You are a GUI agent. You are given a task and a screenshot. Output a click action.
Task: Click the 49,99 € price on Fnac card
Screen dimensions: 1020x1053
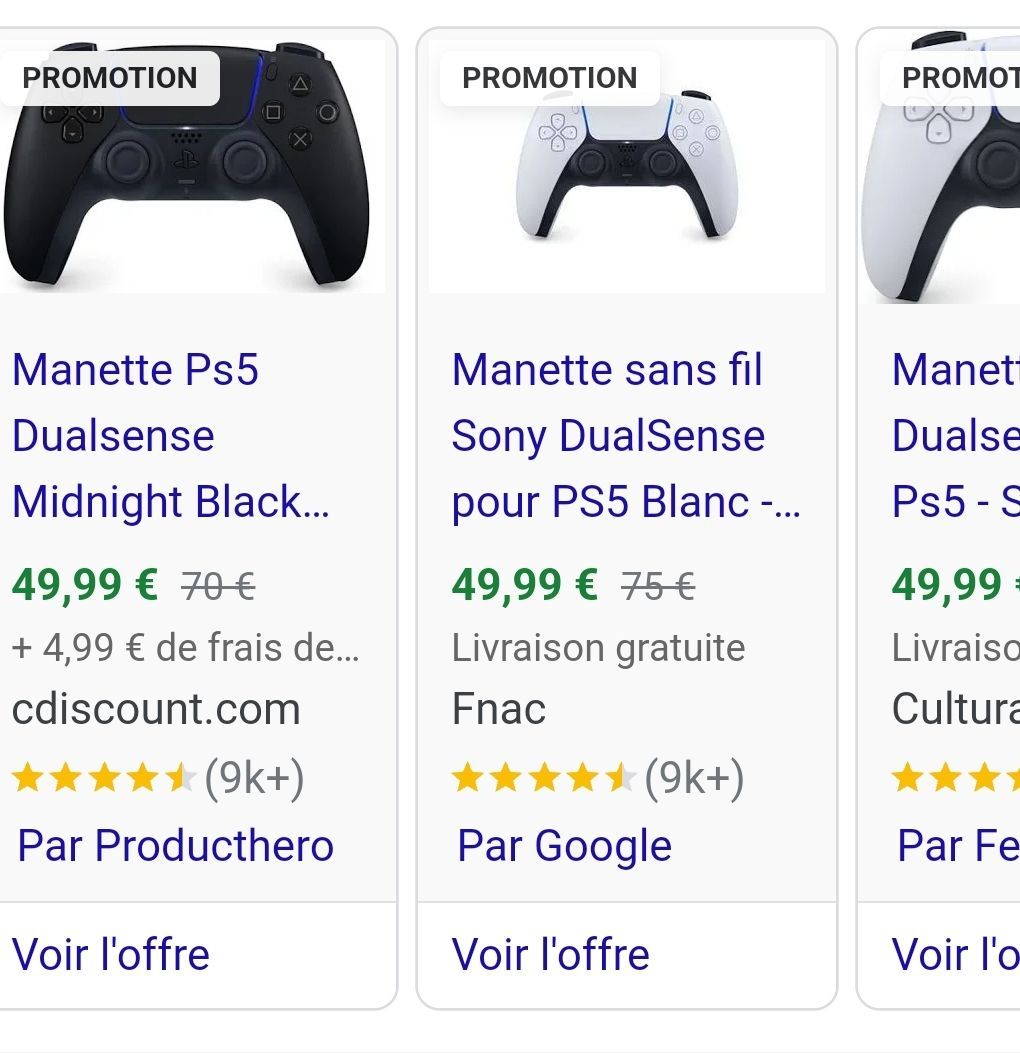(x=524, y=585)
